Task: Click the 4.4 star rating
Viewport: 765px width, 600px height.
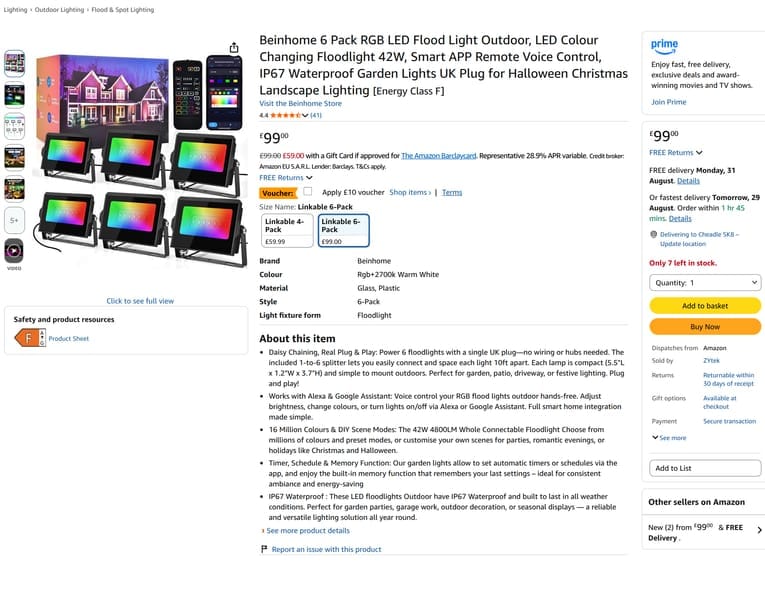Action: (283, 115)
